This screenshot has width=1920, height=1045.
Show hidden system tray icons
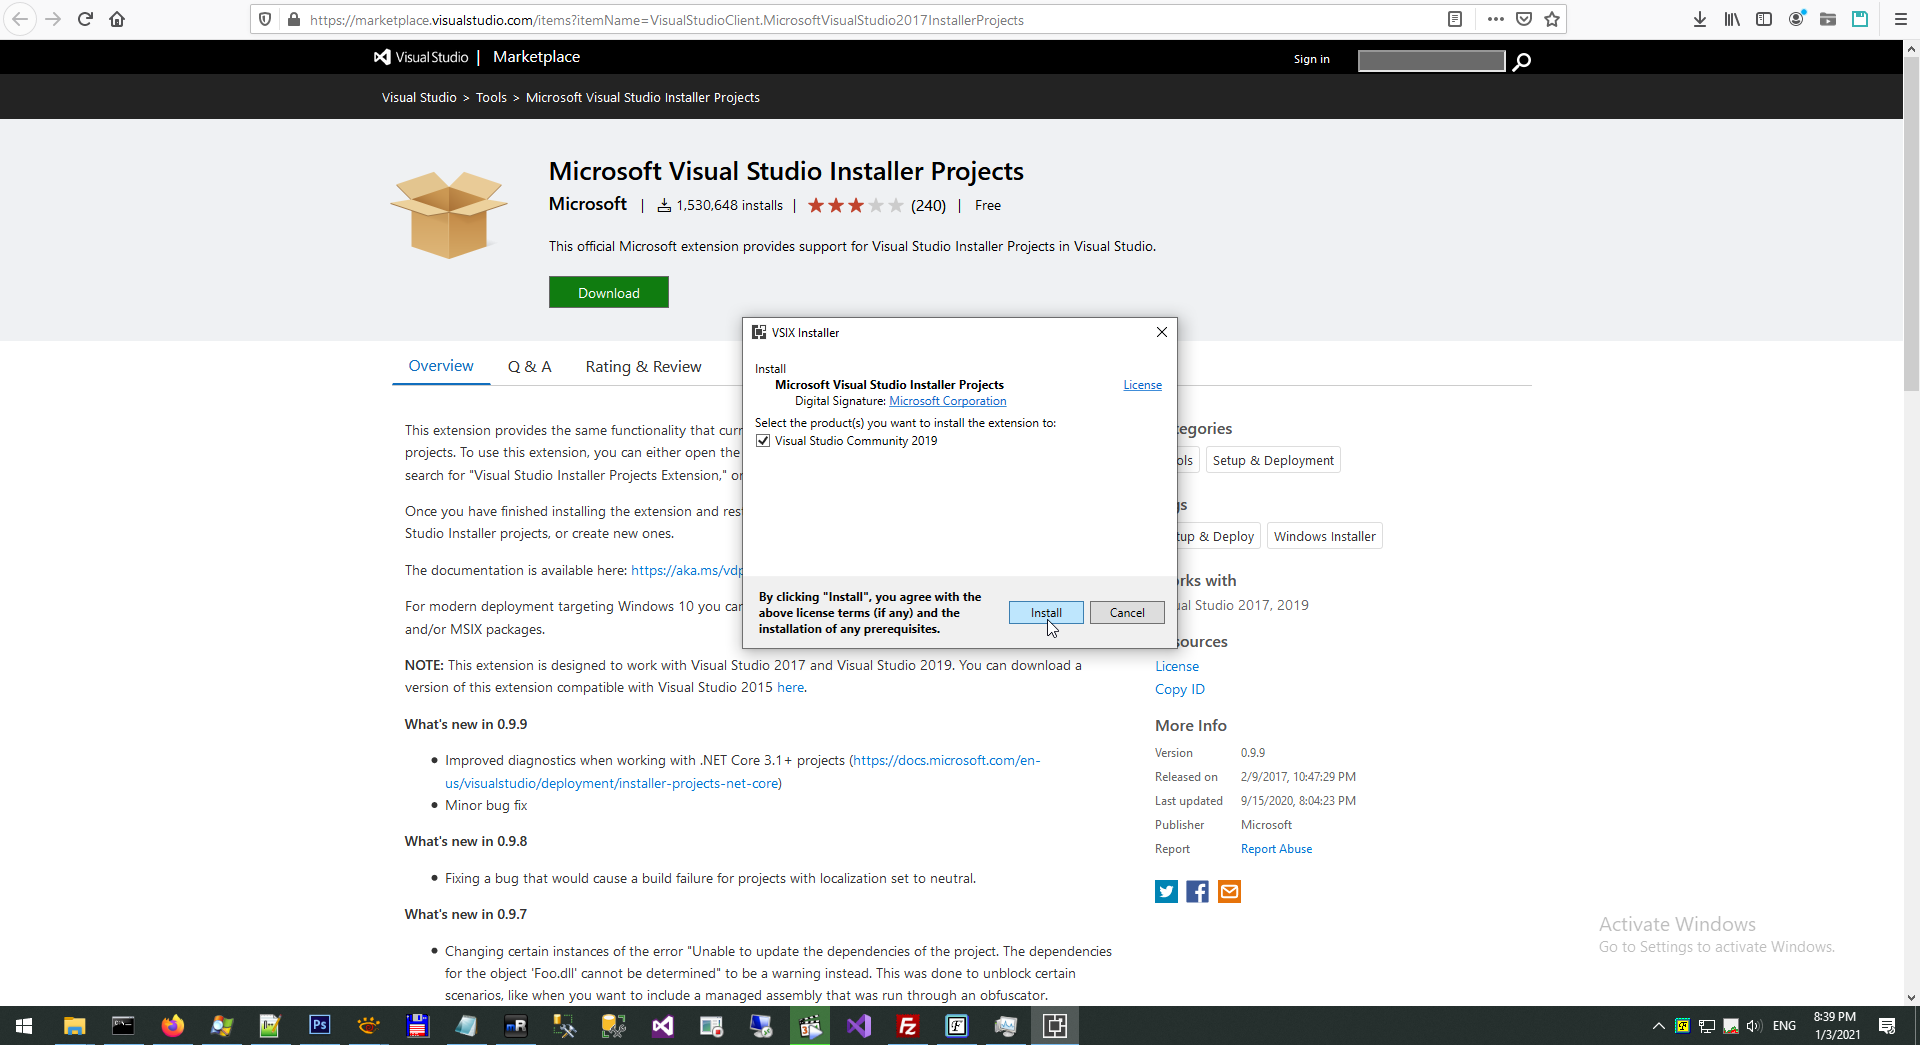pos(1658,1026)
